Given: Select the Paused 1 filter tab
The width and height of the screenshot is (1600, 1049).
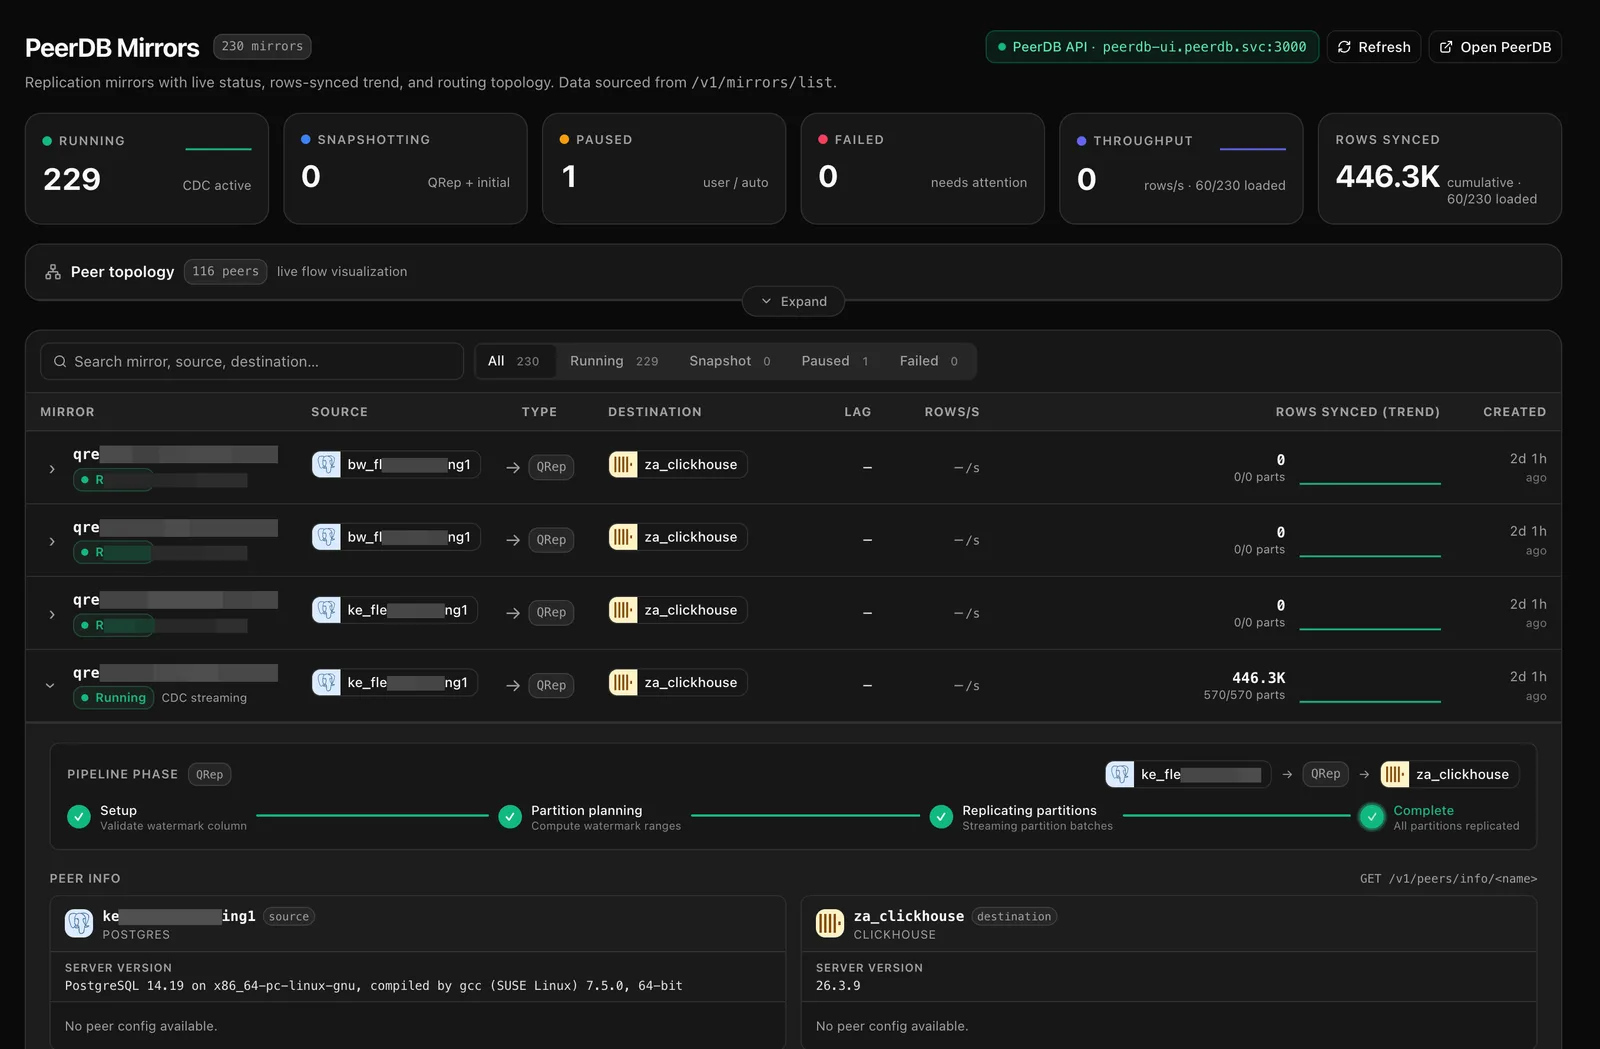Looking at the screenshot, I should click(x=835, y=361).
